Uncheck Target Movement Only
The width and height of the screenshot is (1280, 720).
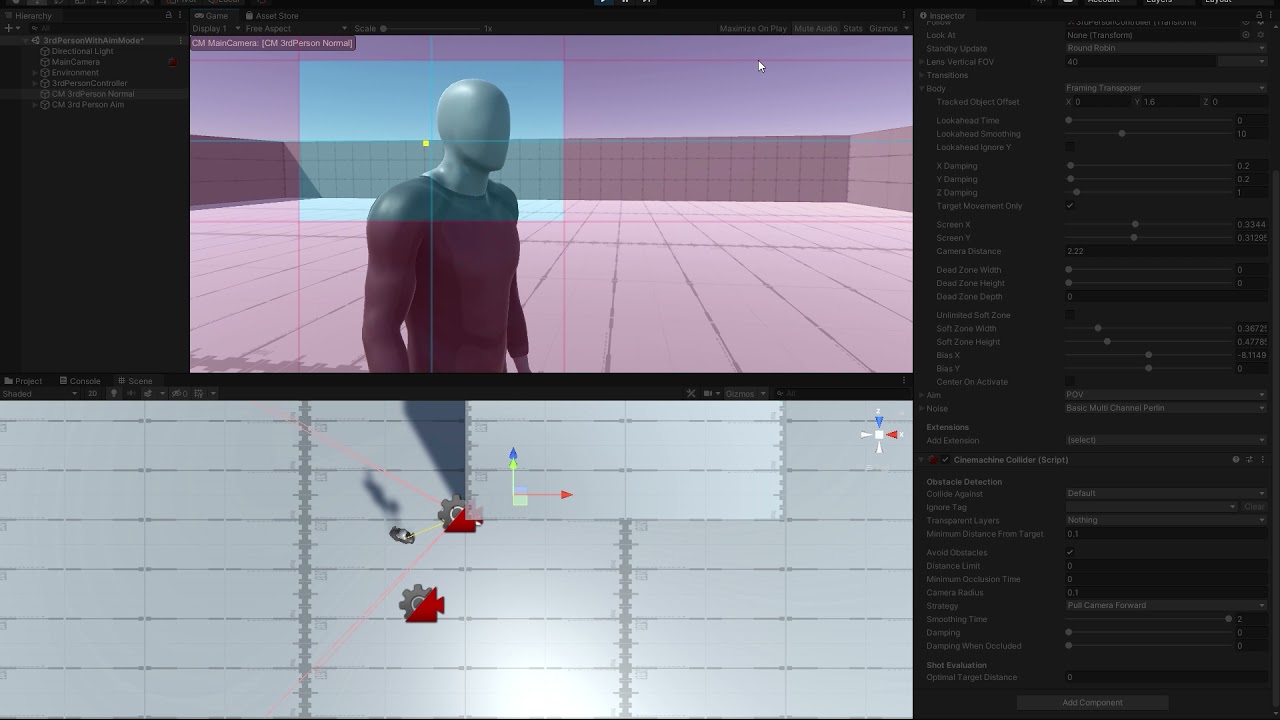coord(1071,205)
